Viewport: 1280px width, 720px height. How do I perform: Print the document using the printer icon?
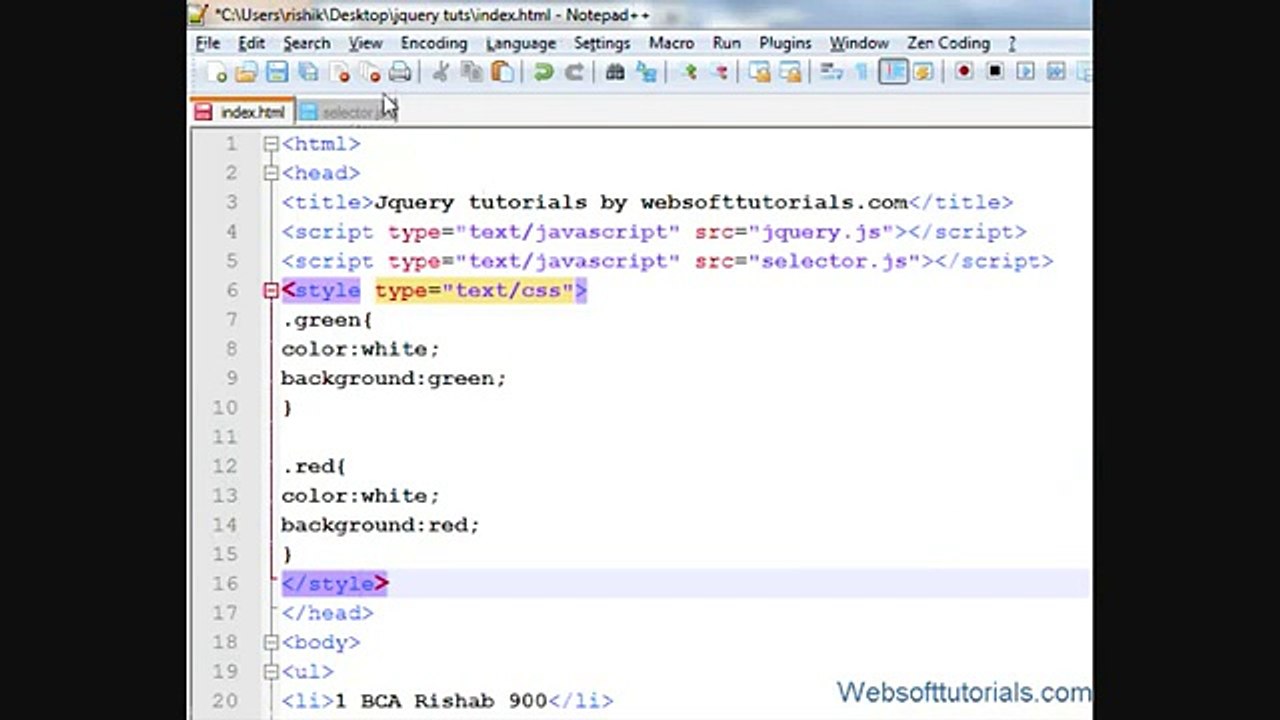[400, 72]
